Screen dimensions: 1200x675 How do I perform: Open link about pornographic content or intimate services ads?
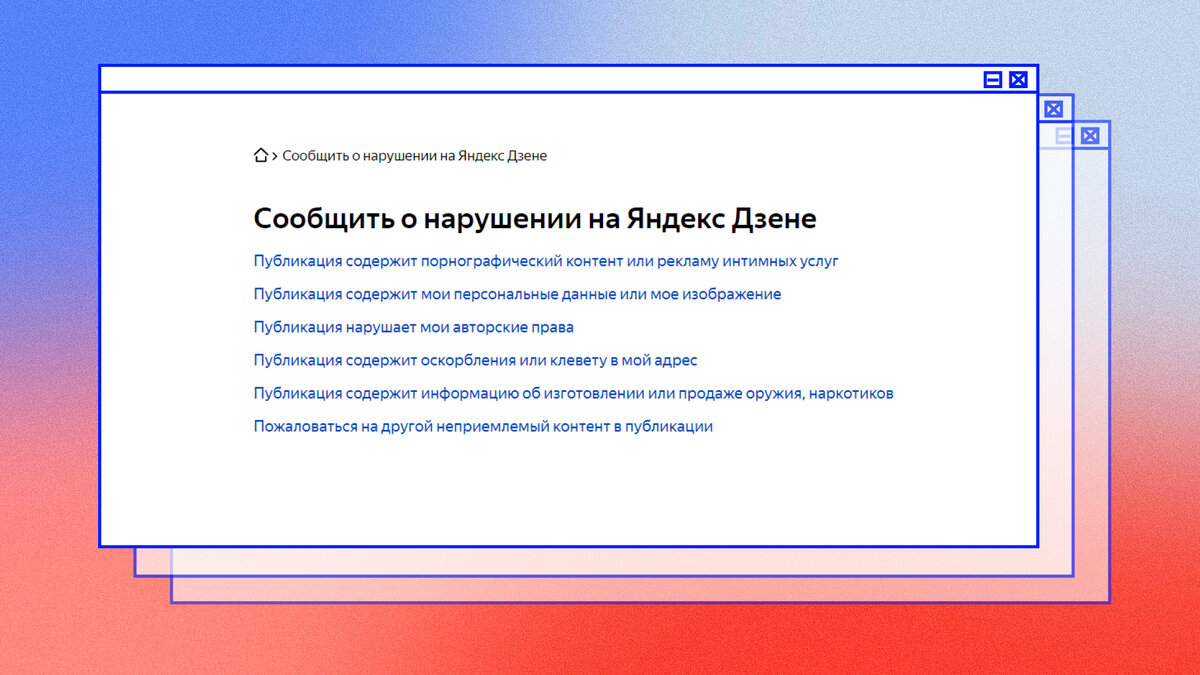546,261
